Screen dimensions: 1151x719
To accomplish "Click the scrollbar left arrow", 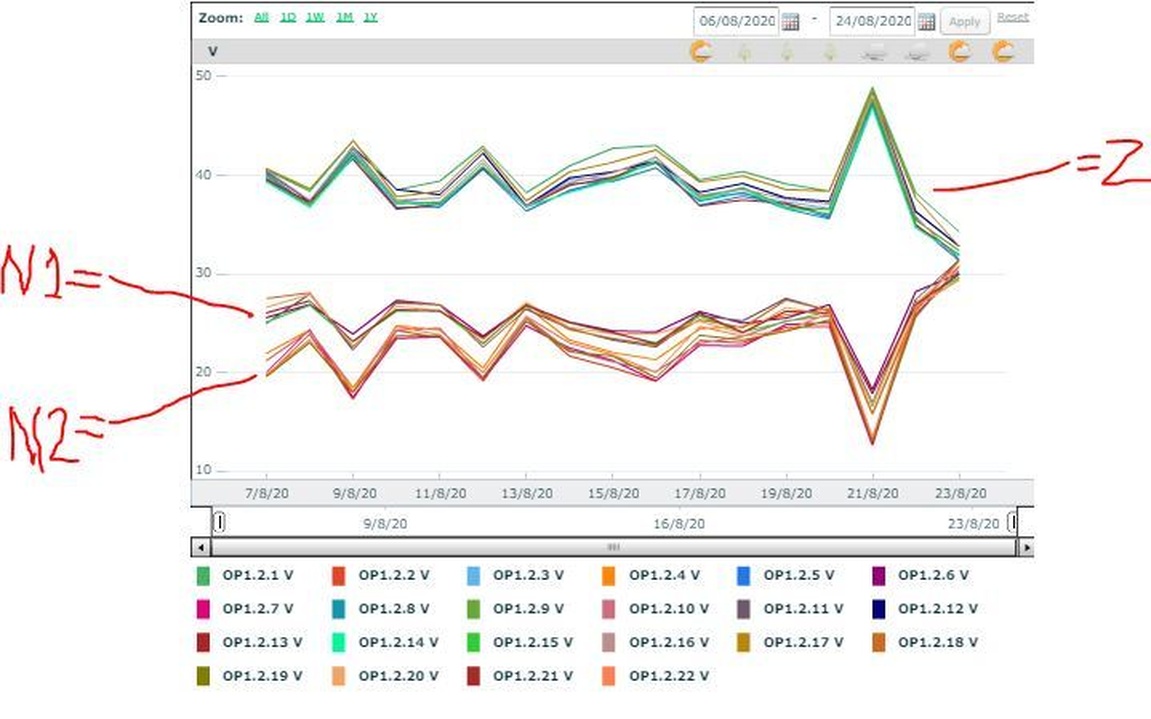I will point(200,547).
